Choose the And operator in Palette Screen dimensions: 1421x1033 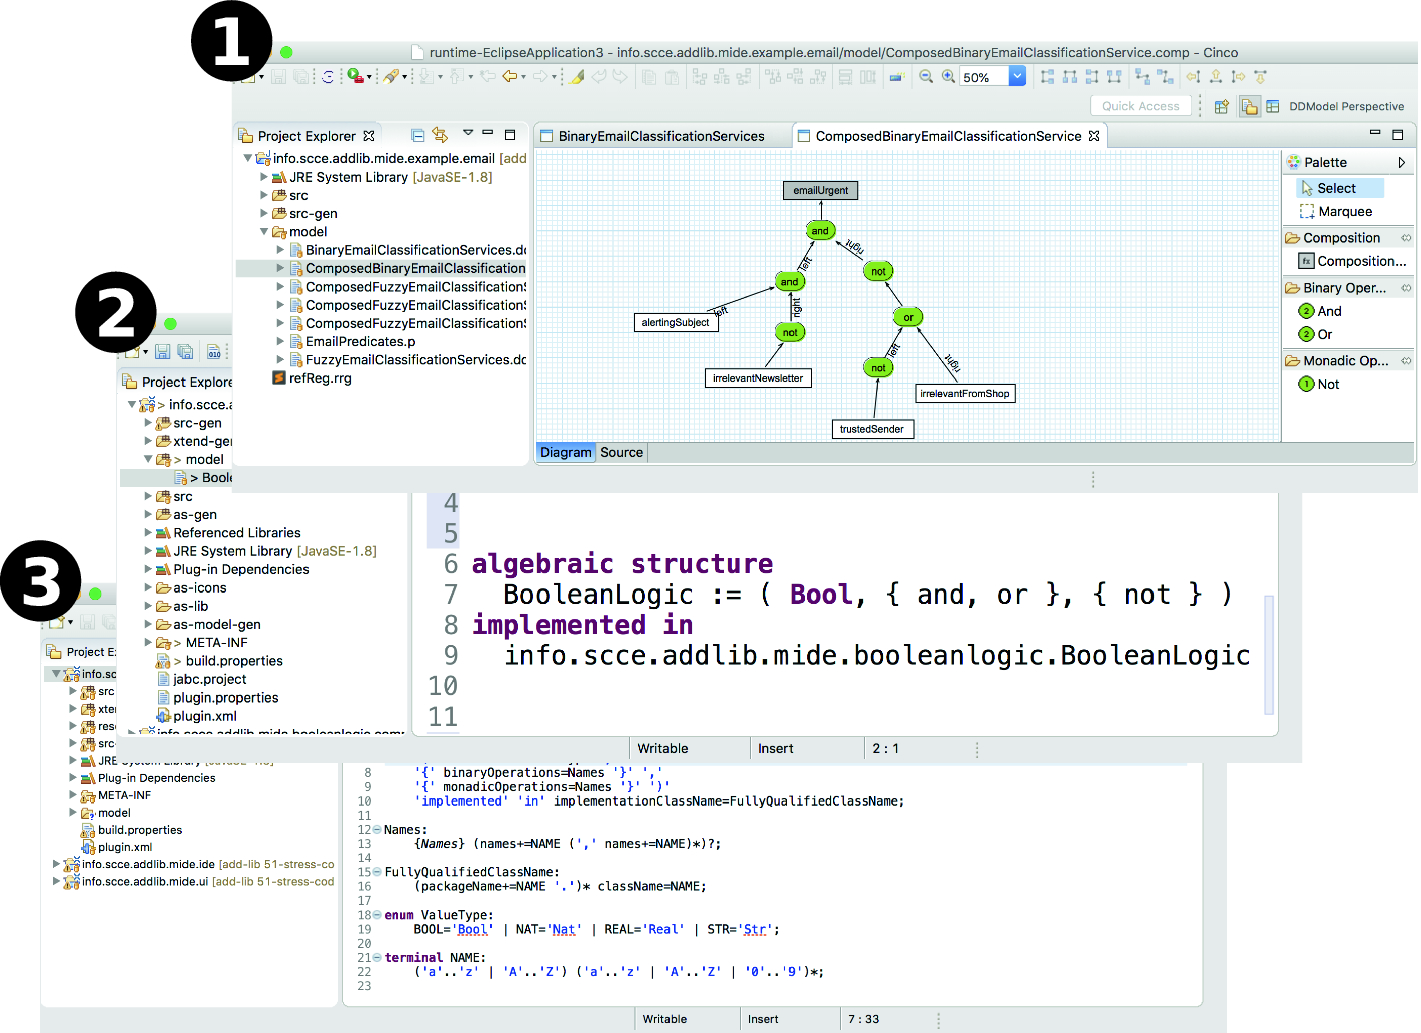coord(1320,311)
